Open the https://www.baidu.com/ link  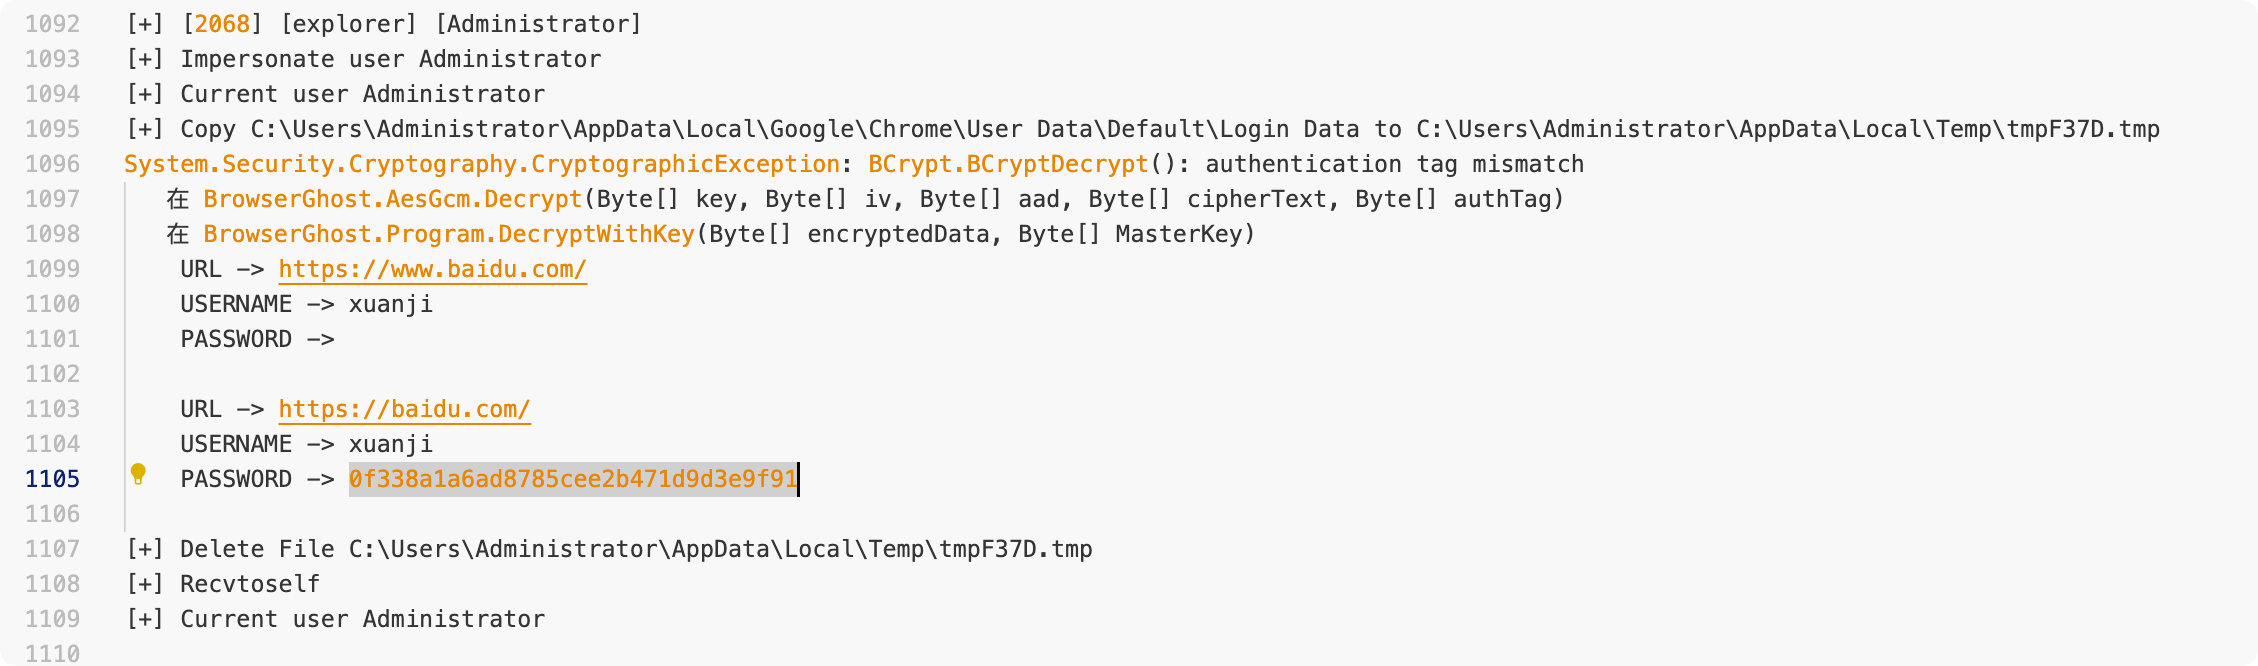coord(432,269)
